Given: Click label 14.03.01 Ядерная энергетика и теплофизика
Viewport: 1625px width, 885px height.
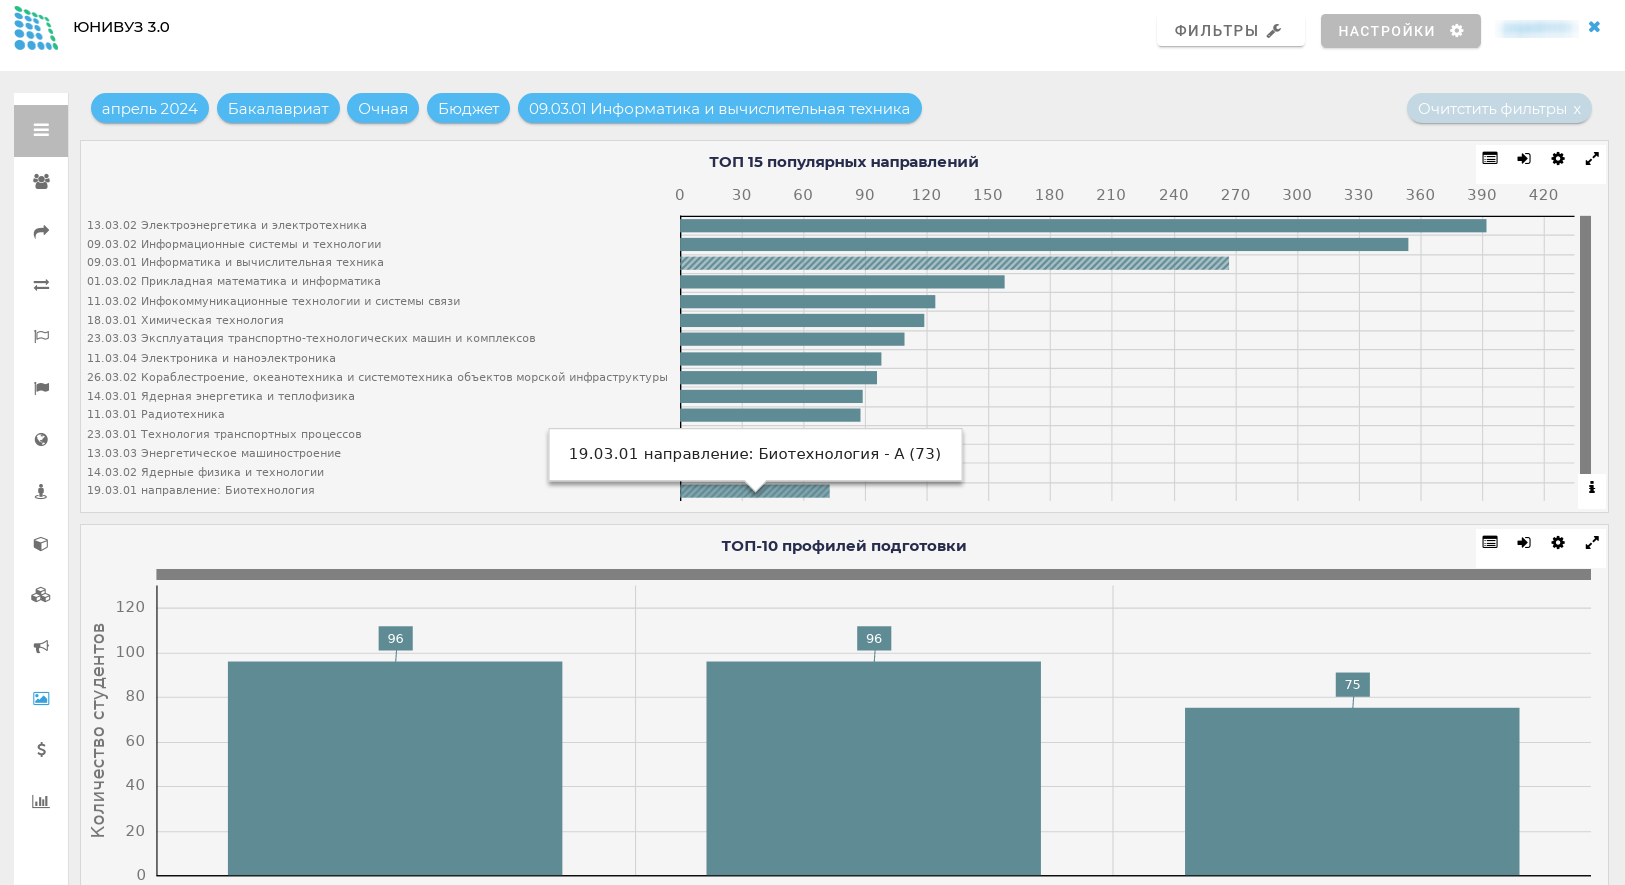Looking at the screenshot, I should (221, 396).
